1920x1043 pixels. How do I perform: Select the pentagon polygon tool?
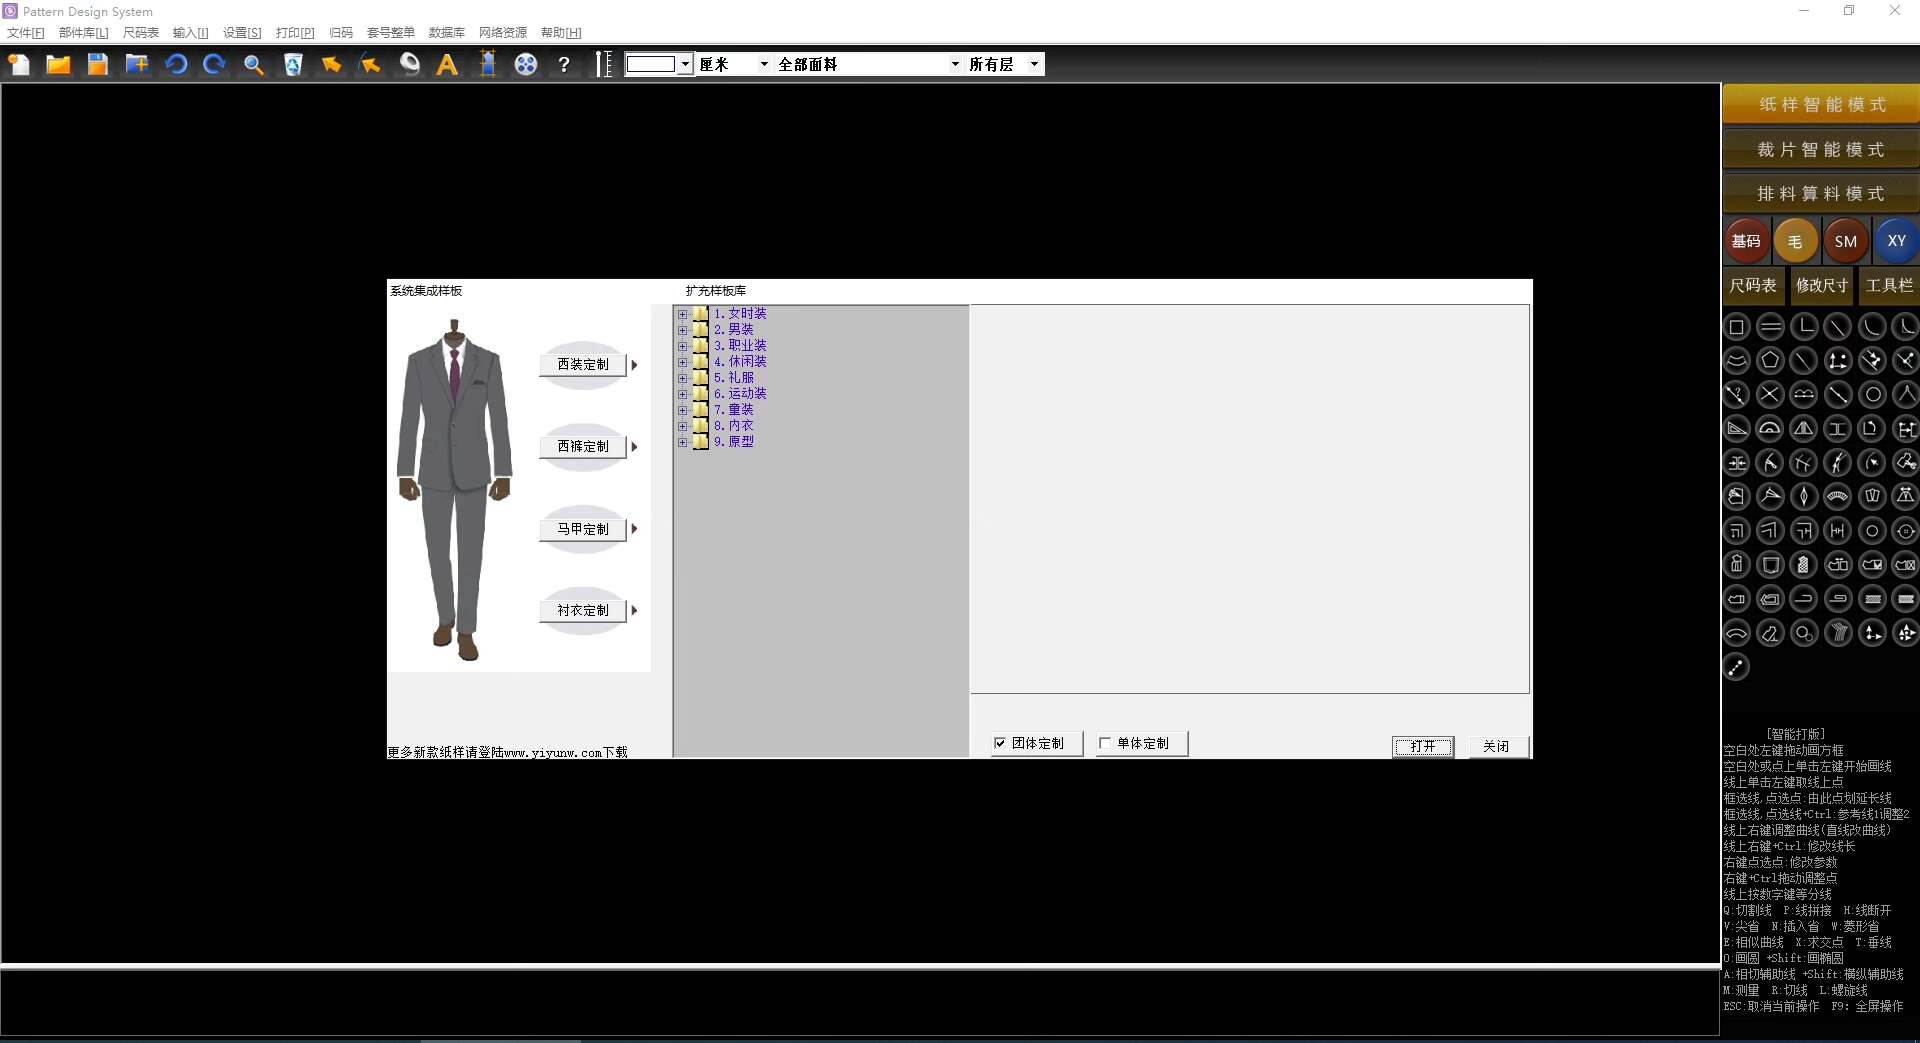click(1770, 361)
